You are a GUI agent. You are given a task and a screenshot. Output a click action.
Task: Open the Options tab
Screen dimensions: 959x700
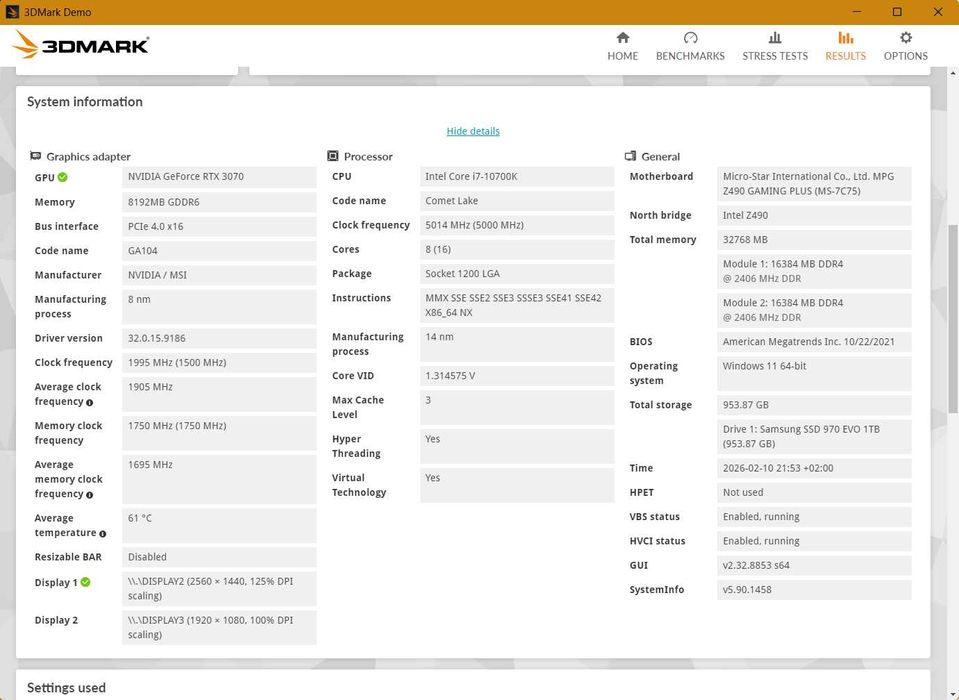point(905,46)
